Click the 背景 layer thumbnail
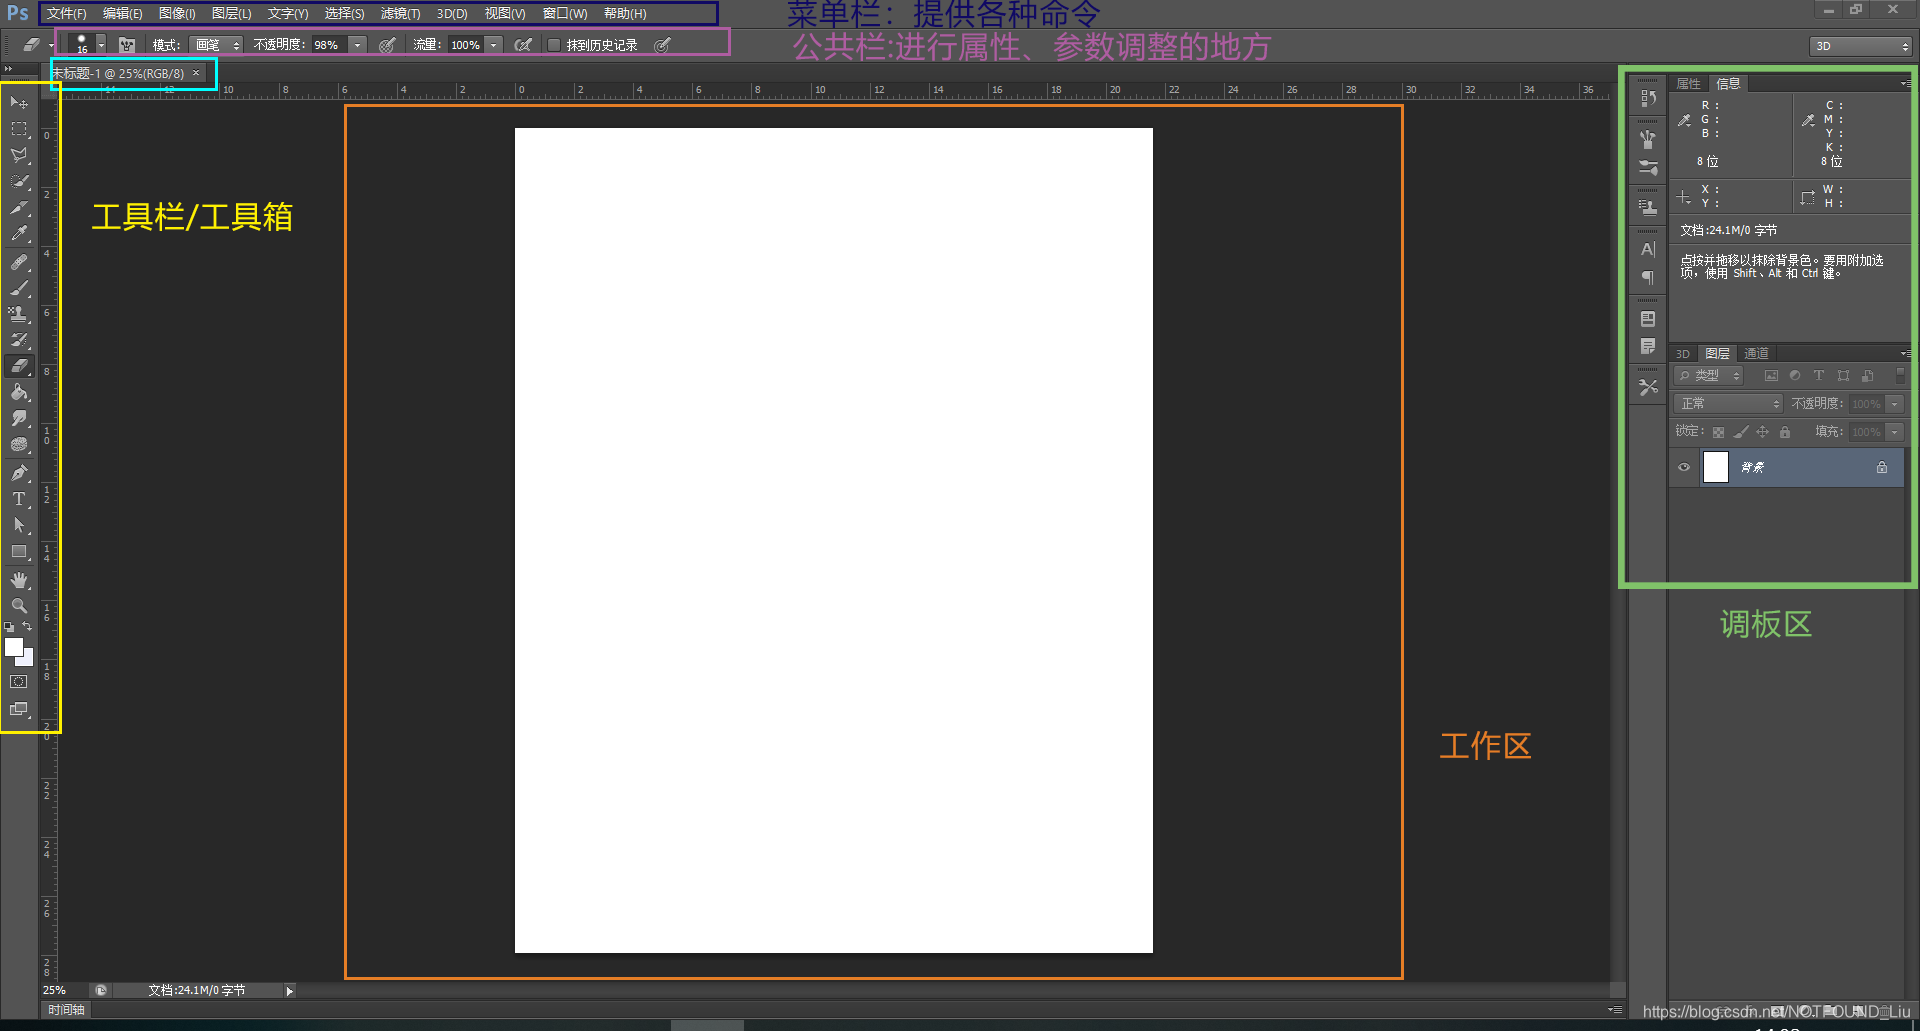1920x1031 pixels. click(x=1716, y=467)
